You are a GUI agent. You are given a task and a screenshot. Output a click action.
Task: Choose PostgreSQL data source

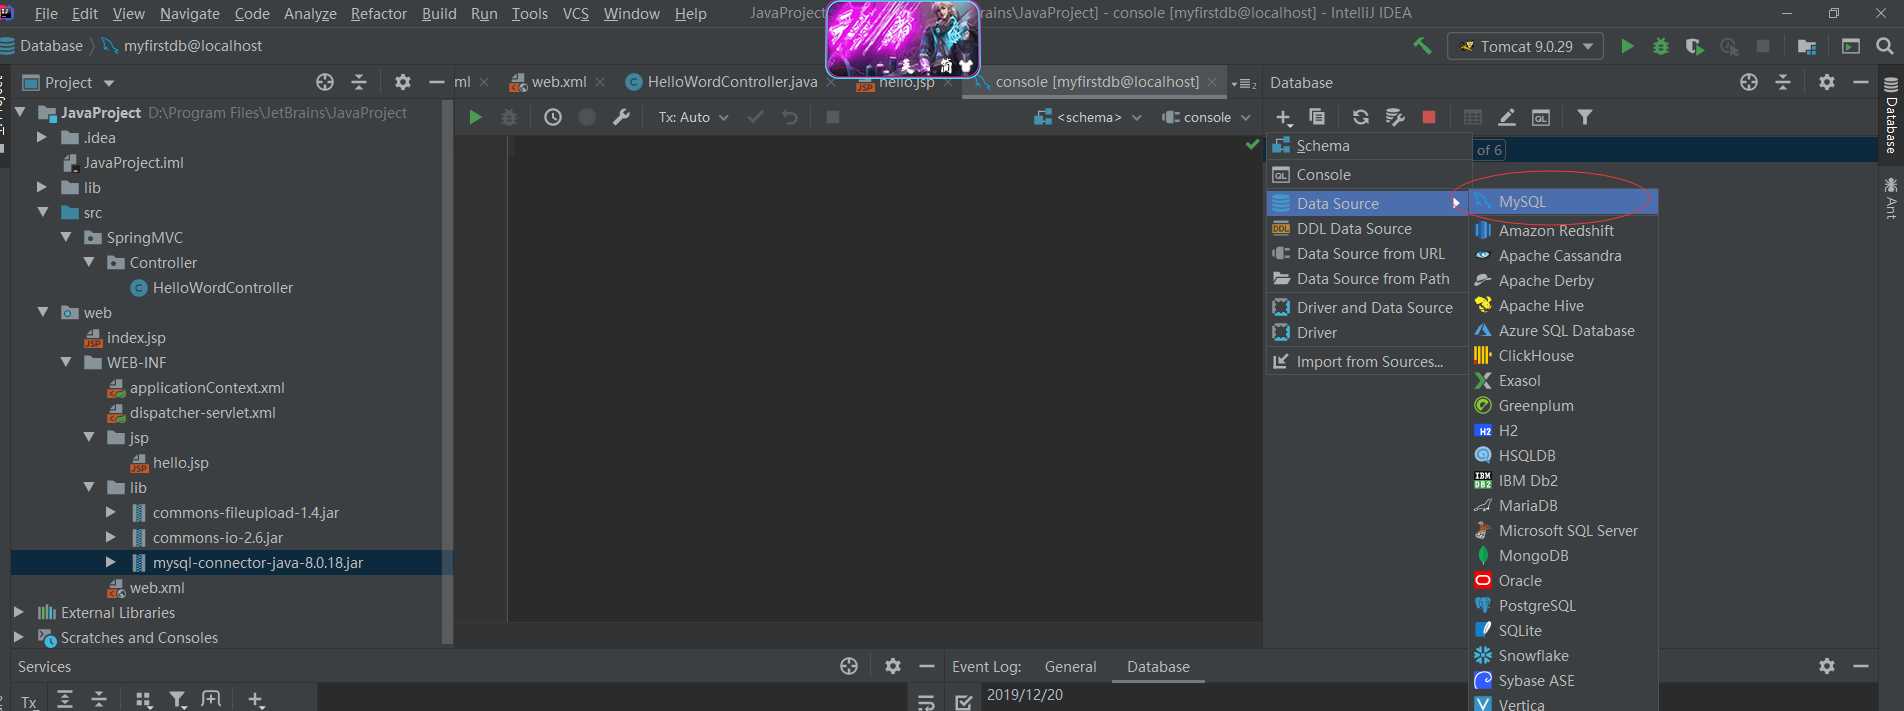coord(1563,605)
